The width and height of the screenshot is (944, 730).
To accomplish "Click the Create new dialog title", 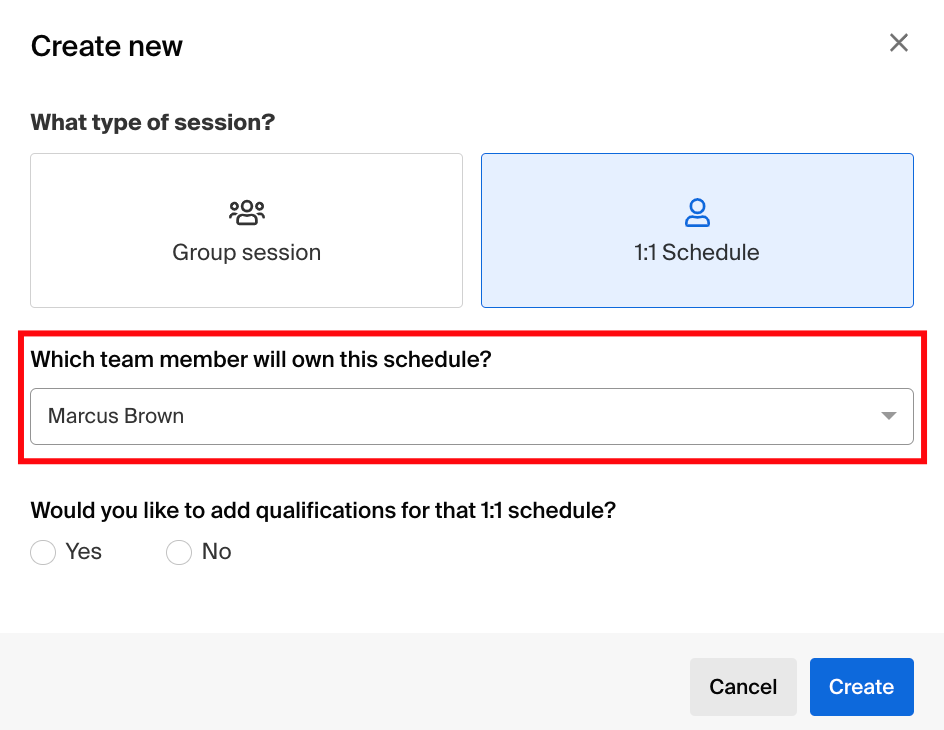I will point(106,46).
